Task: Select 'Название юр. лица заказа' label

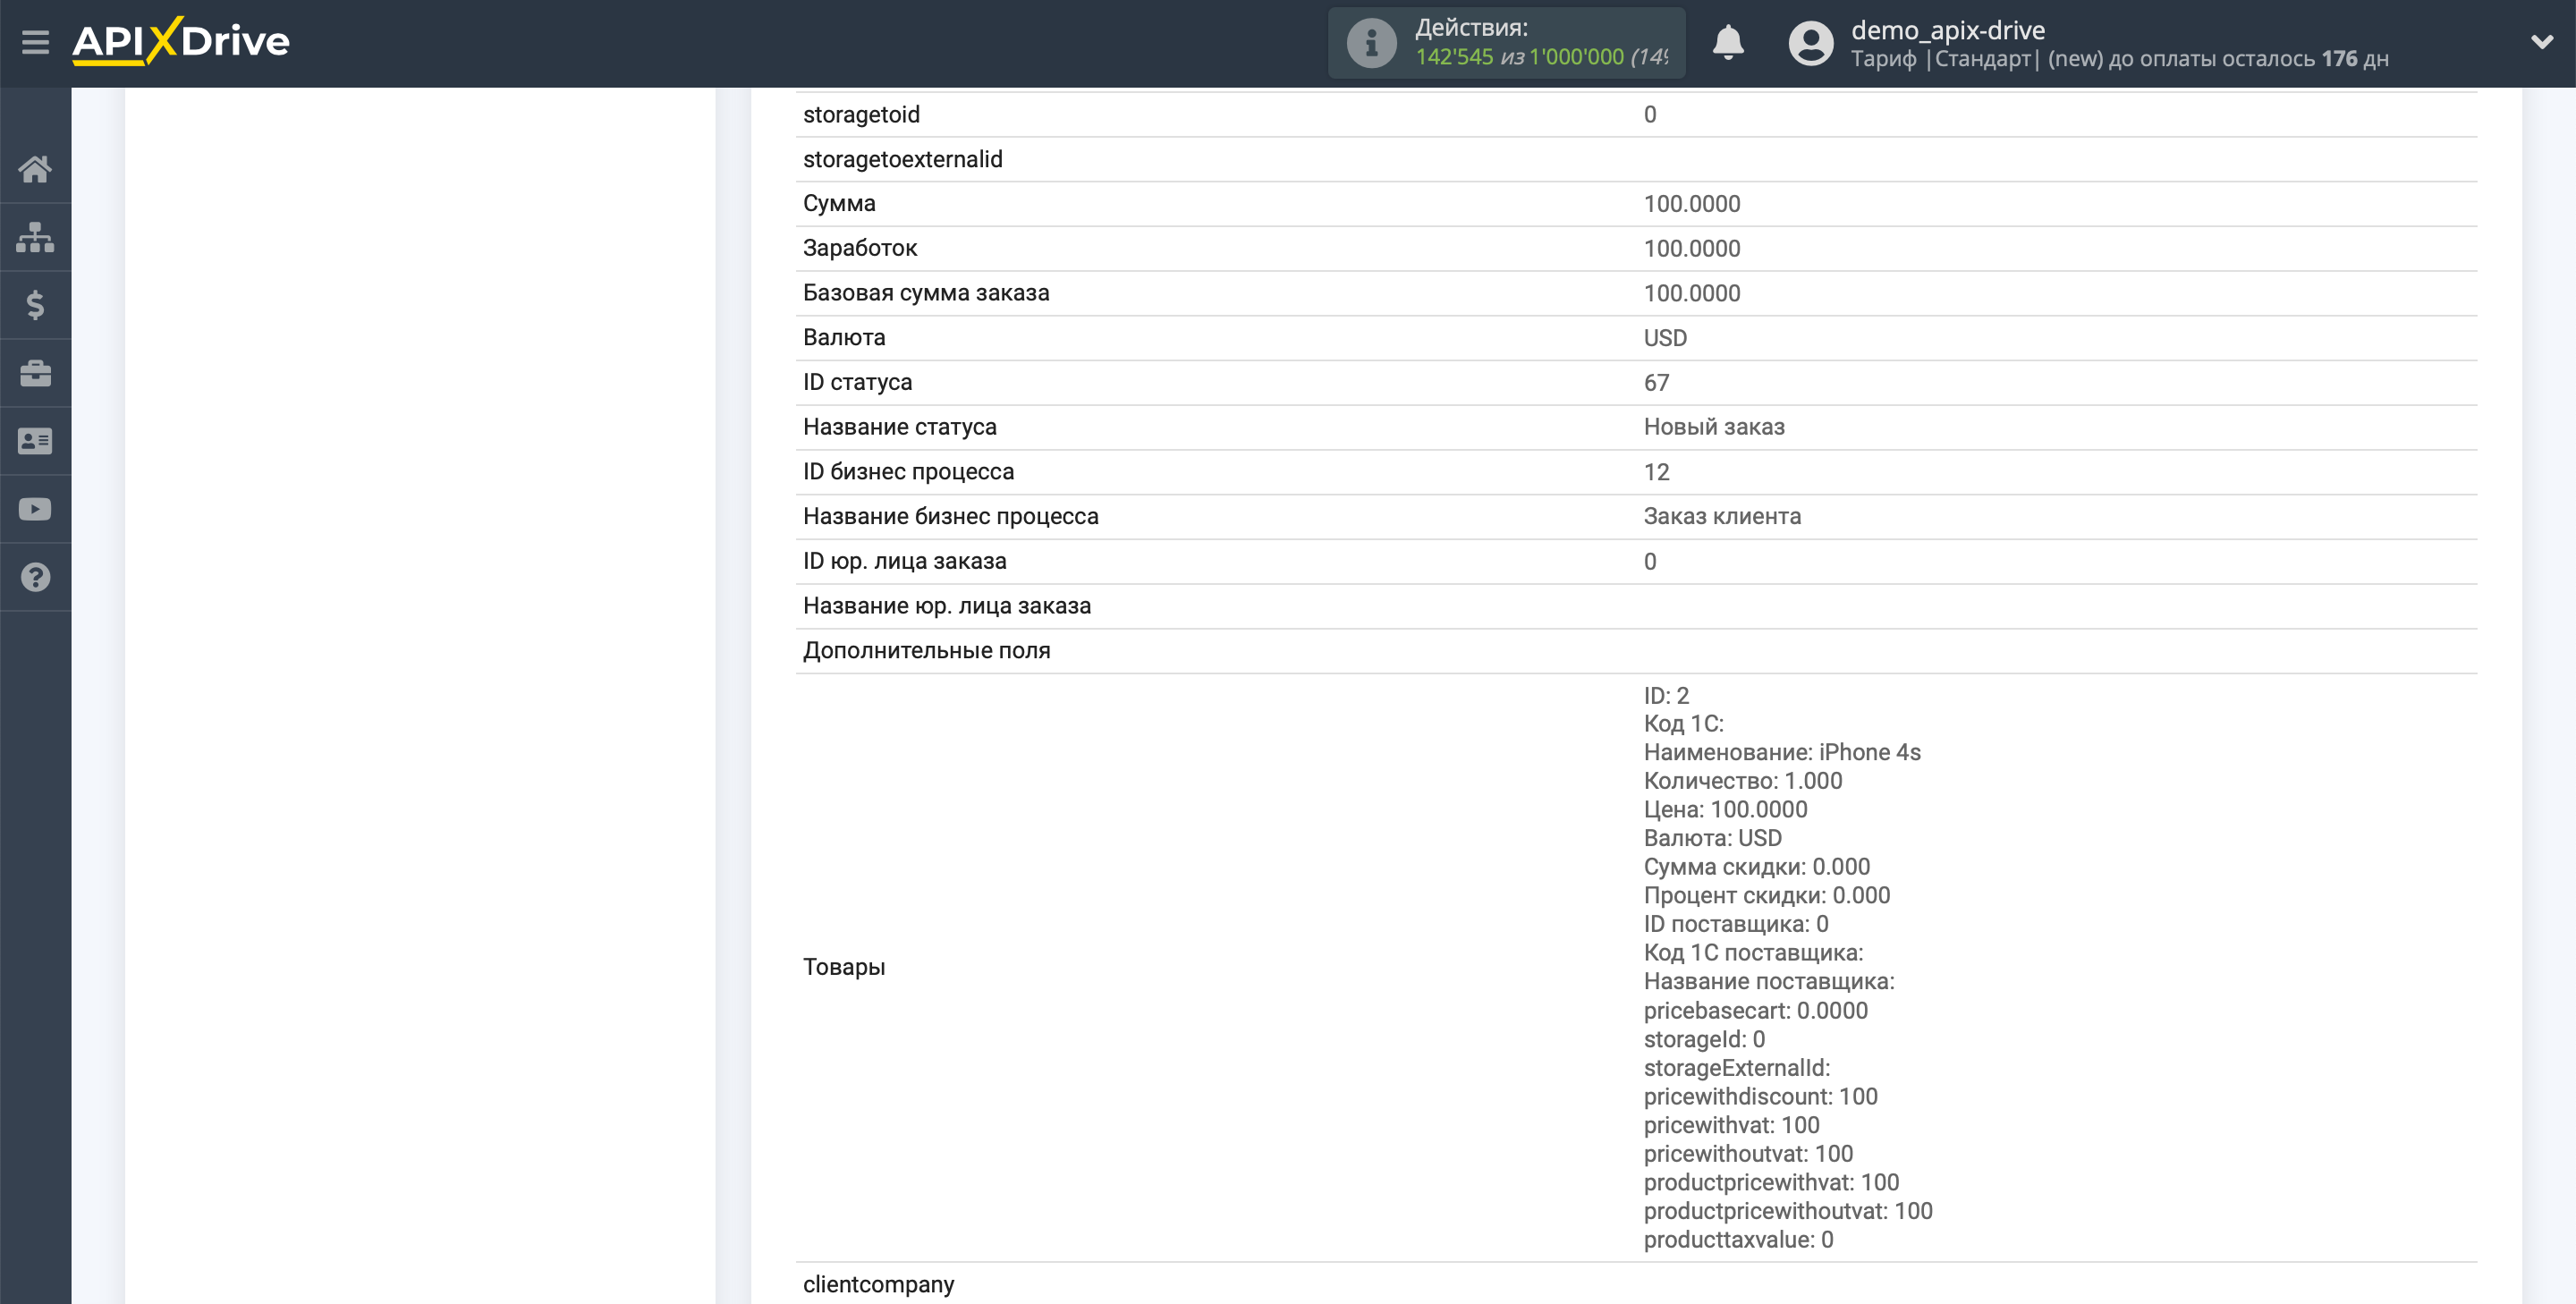Action: tap(946, 606)
